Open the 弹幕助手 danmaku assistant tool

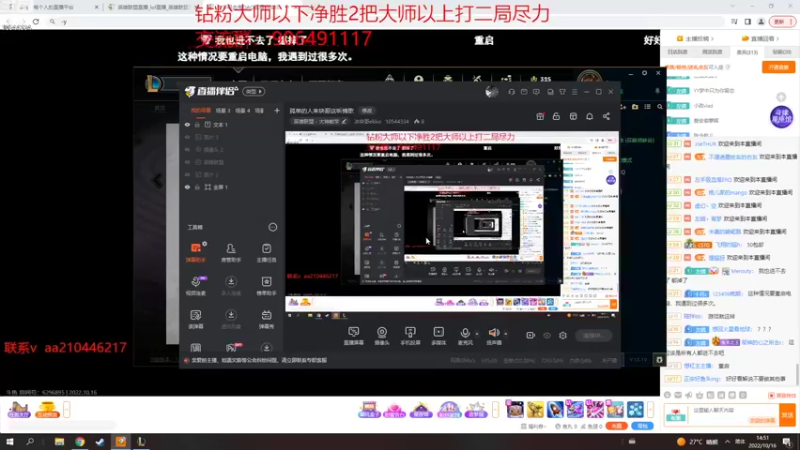(195, 252)
